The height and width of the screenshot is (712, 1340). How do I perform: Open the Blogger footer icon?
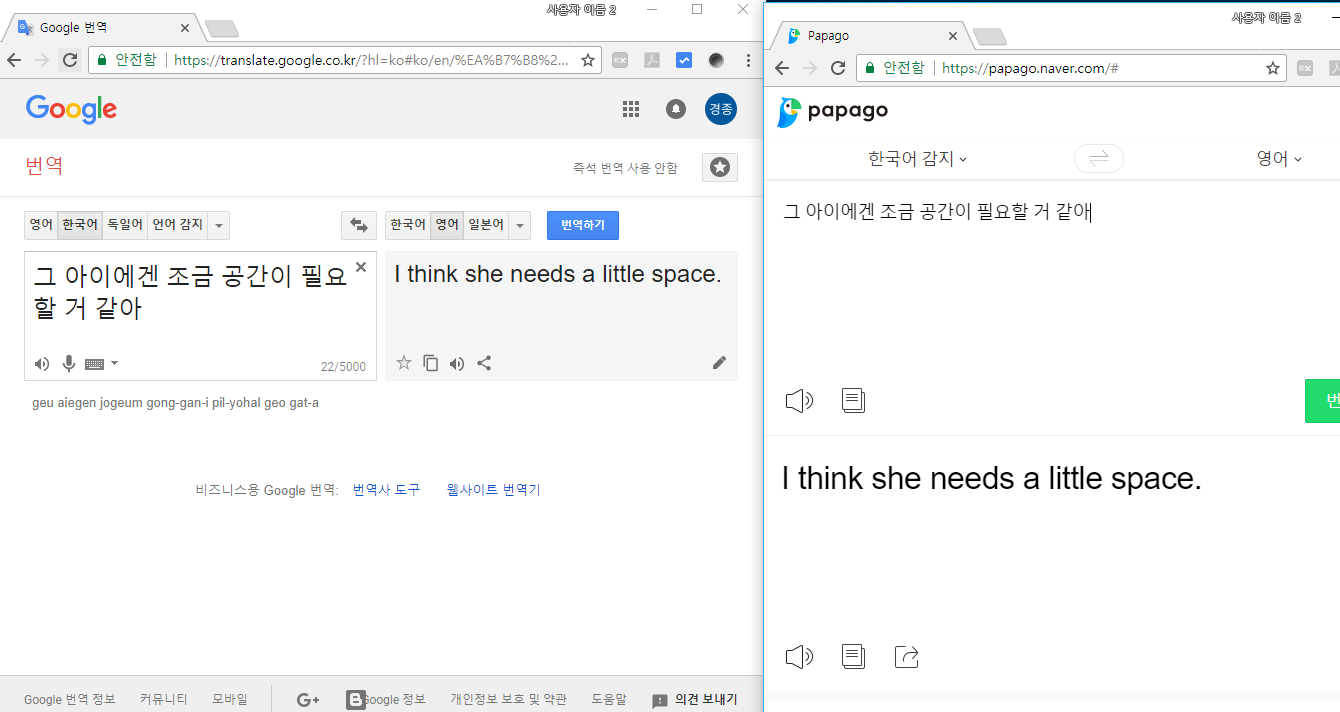tap(355, 700)
